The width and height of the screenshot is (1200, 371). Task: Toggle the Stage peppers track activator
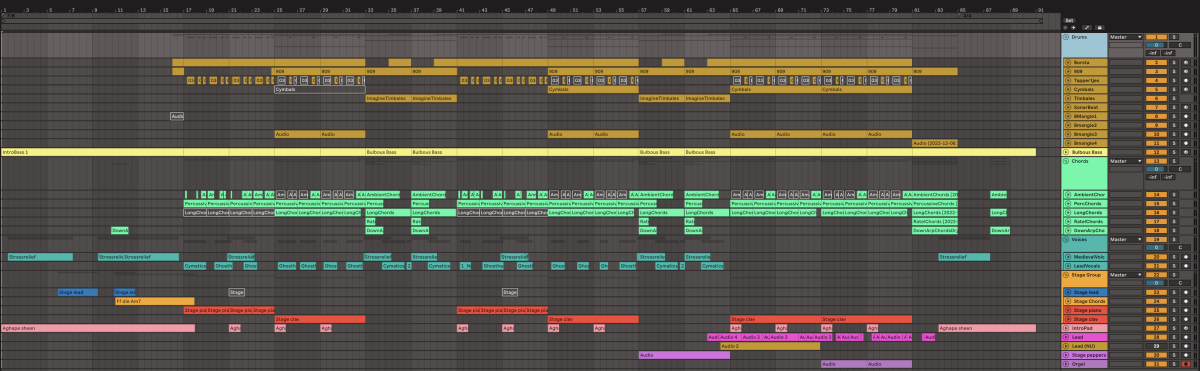click(1156, 355)
